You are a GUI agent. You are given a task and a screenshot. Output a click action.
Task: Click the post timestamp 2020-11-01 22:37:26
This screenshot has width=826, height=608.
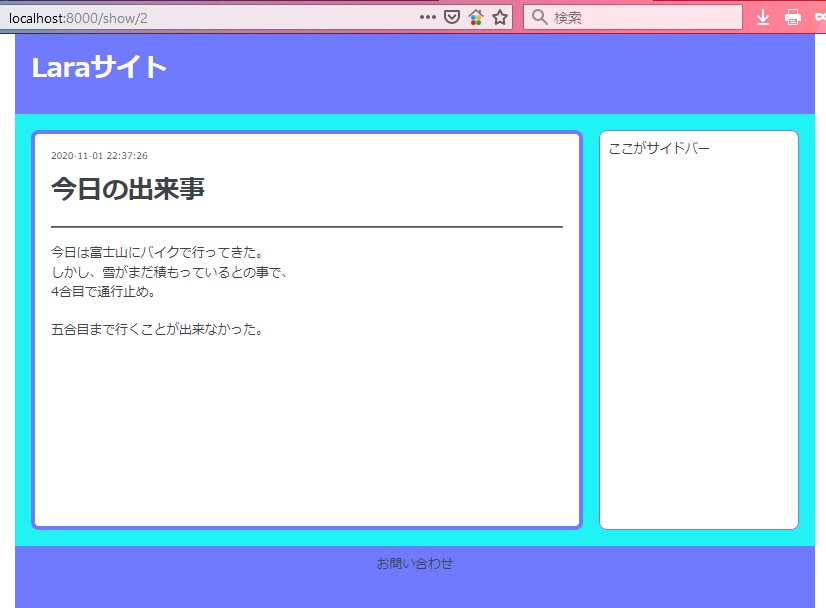tap(99, 156)
